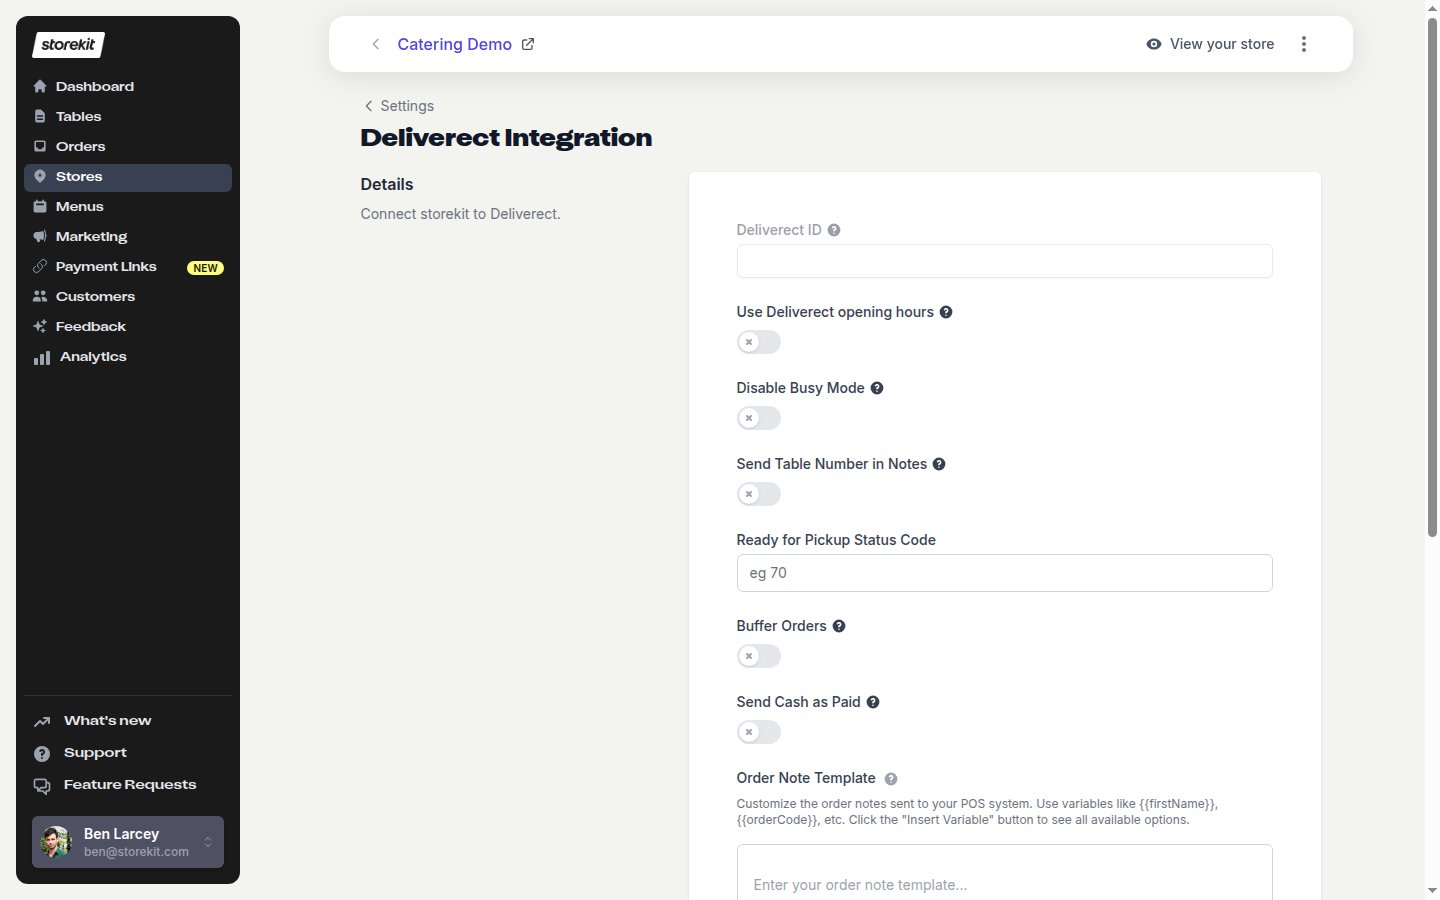The width and height of the screenshot is (1440, 900).
Task: Click the help icon for Buffer Orders
Action: click(839, 626)
